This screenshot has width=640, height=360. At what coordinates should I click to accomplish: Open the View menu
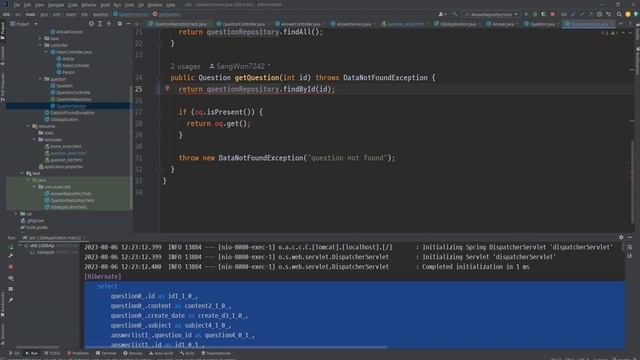(x=39, y=5)
